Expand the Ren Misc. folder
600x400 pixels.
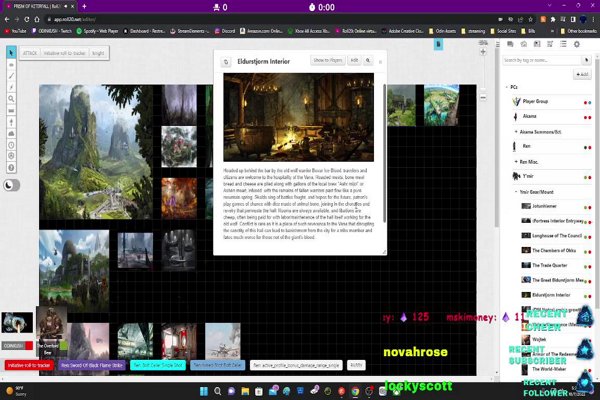click(516, 162)
